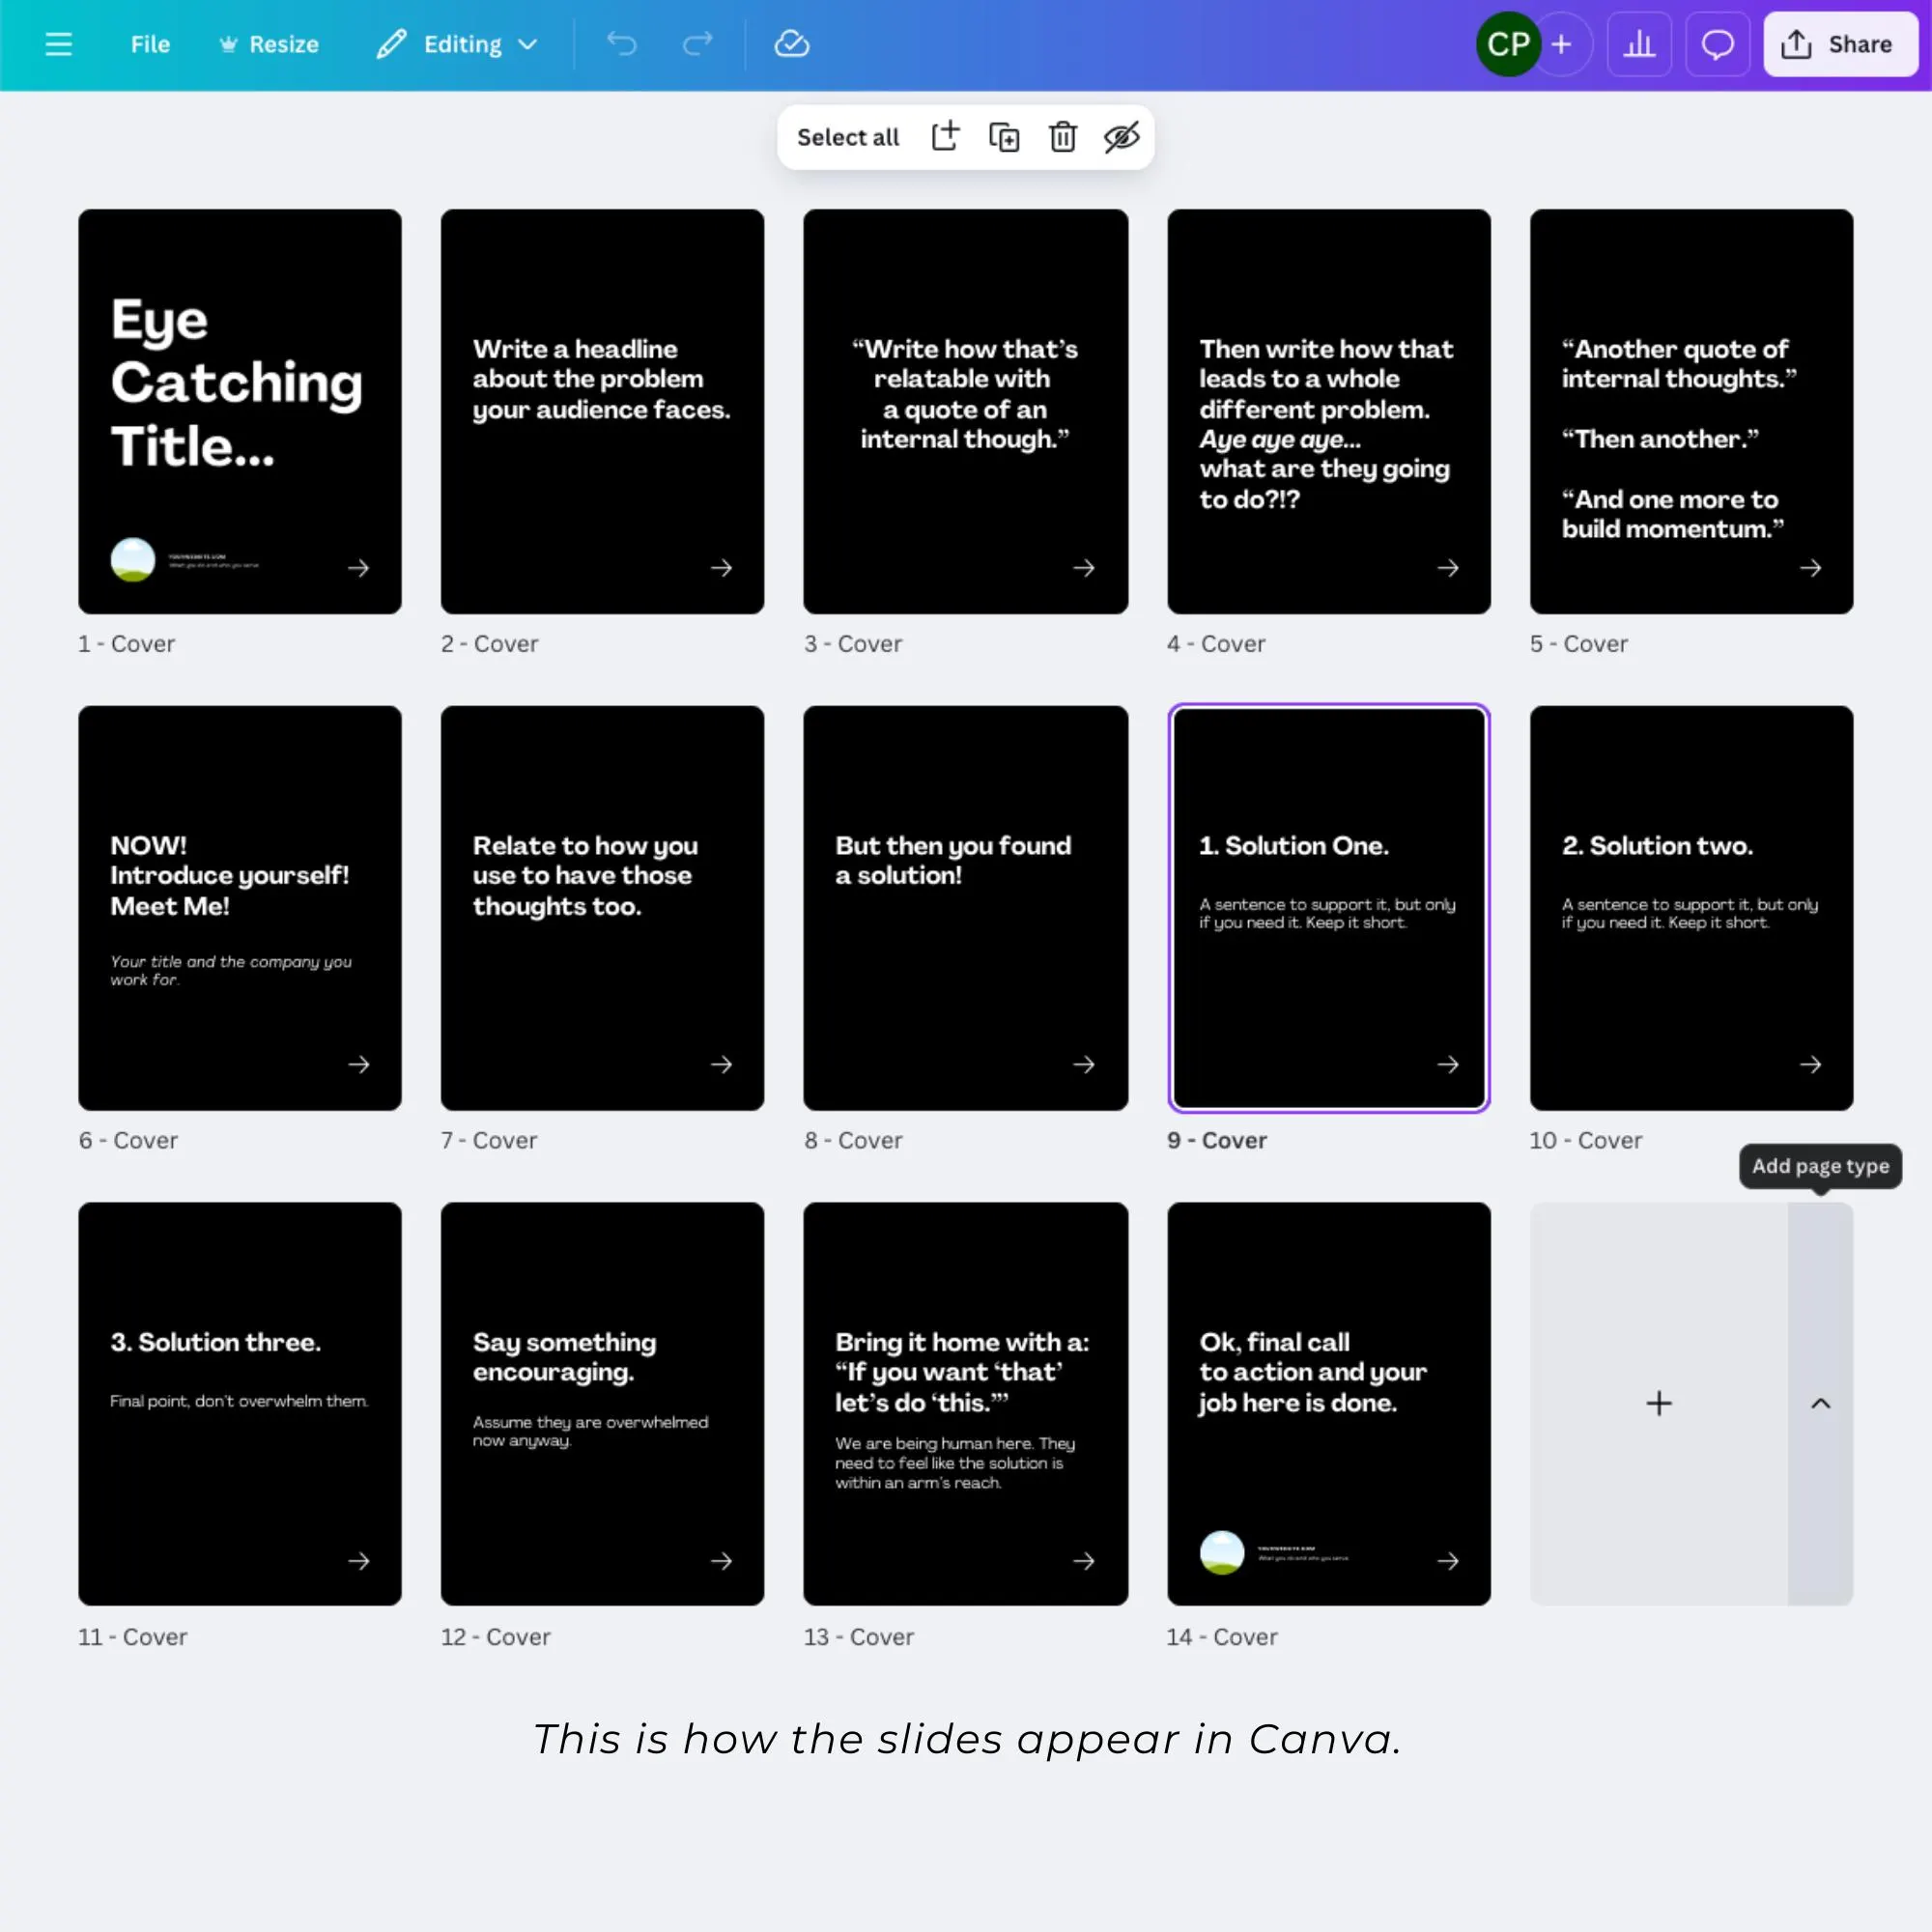The image size is (1932, 1932).
Task: Select the final call to action slide
Action: [x=1329, y=1404]
